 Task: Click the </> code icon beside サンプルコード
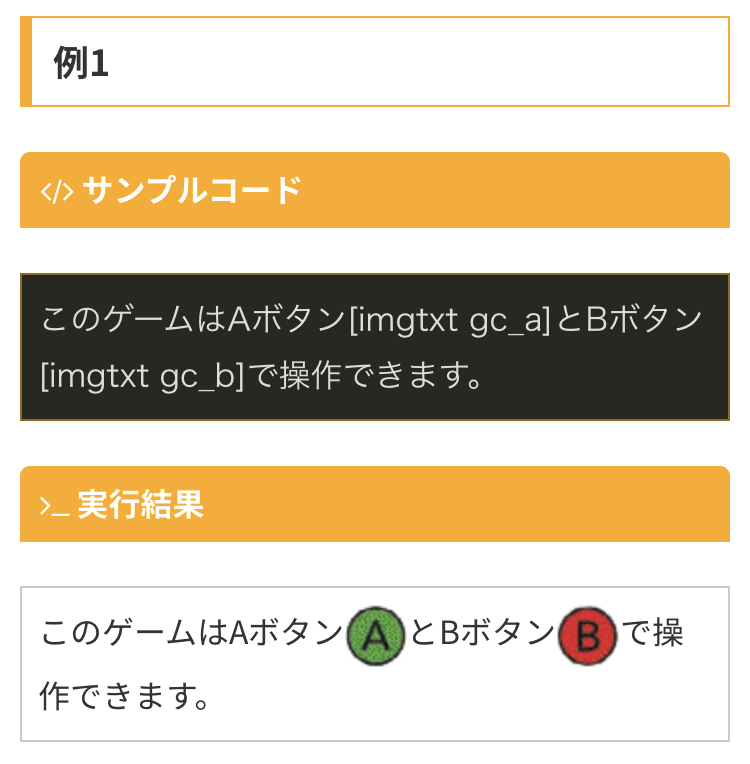57,191
